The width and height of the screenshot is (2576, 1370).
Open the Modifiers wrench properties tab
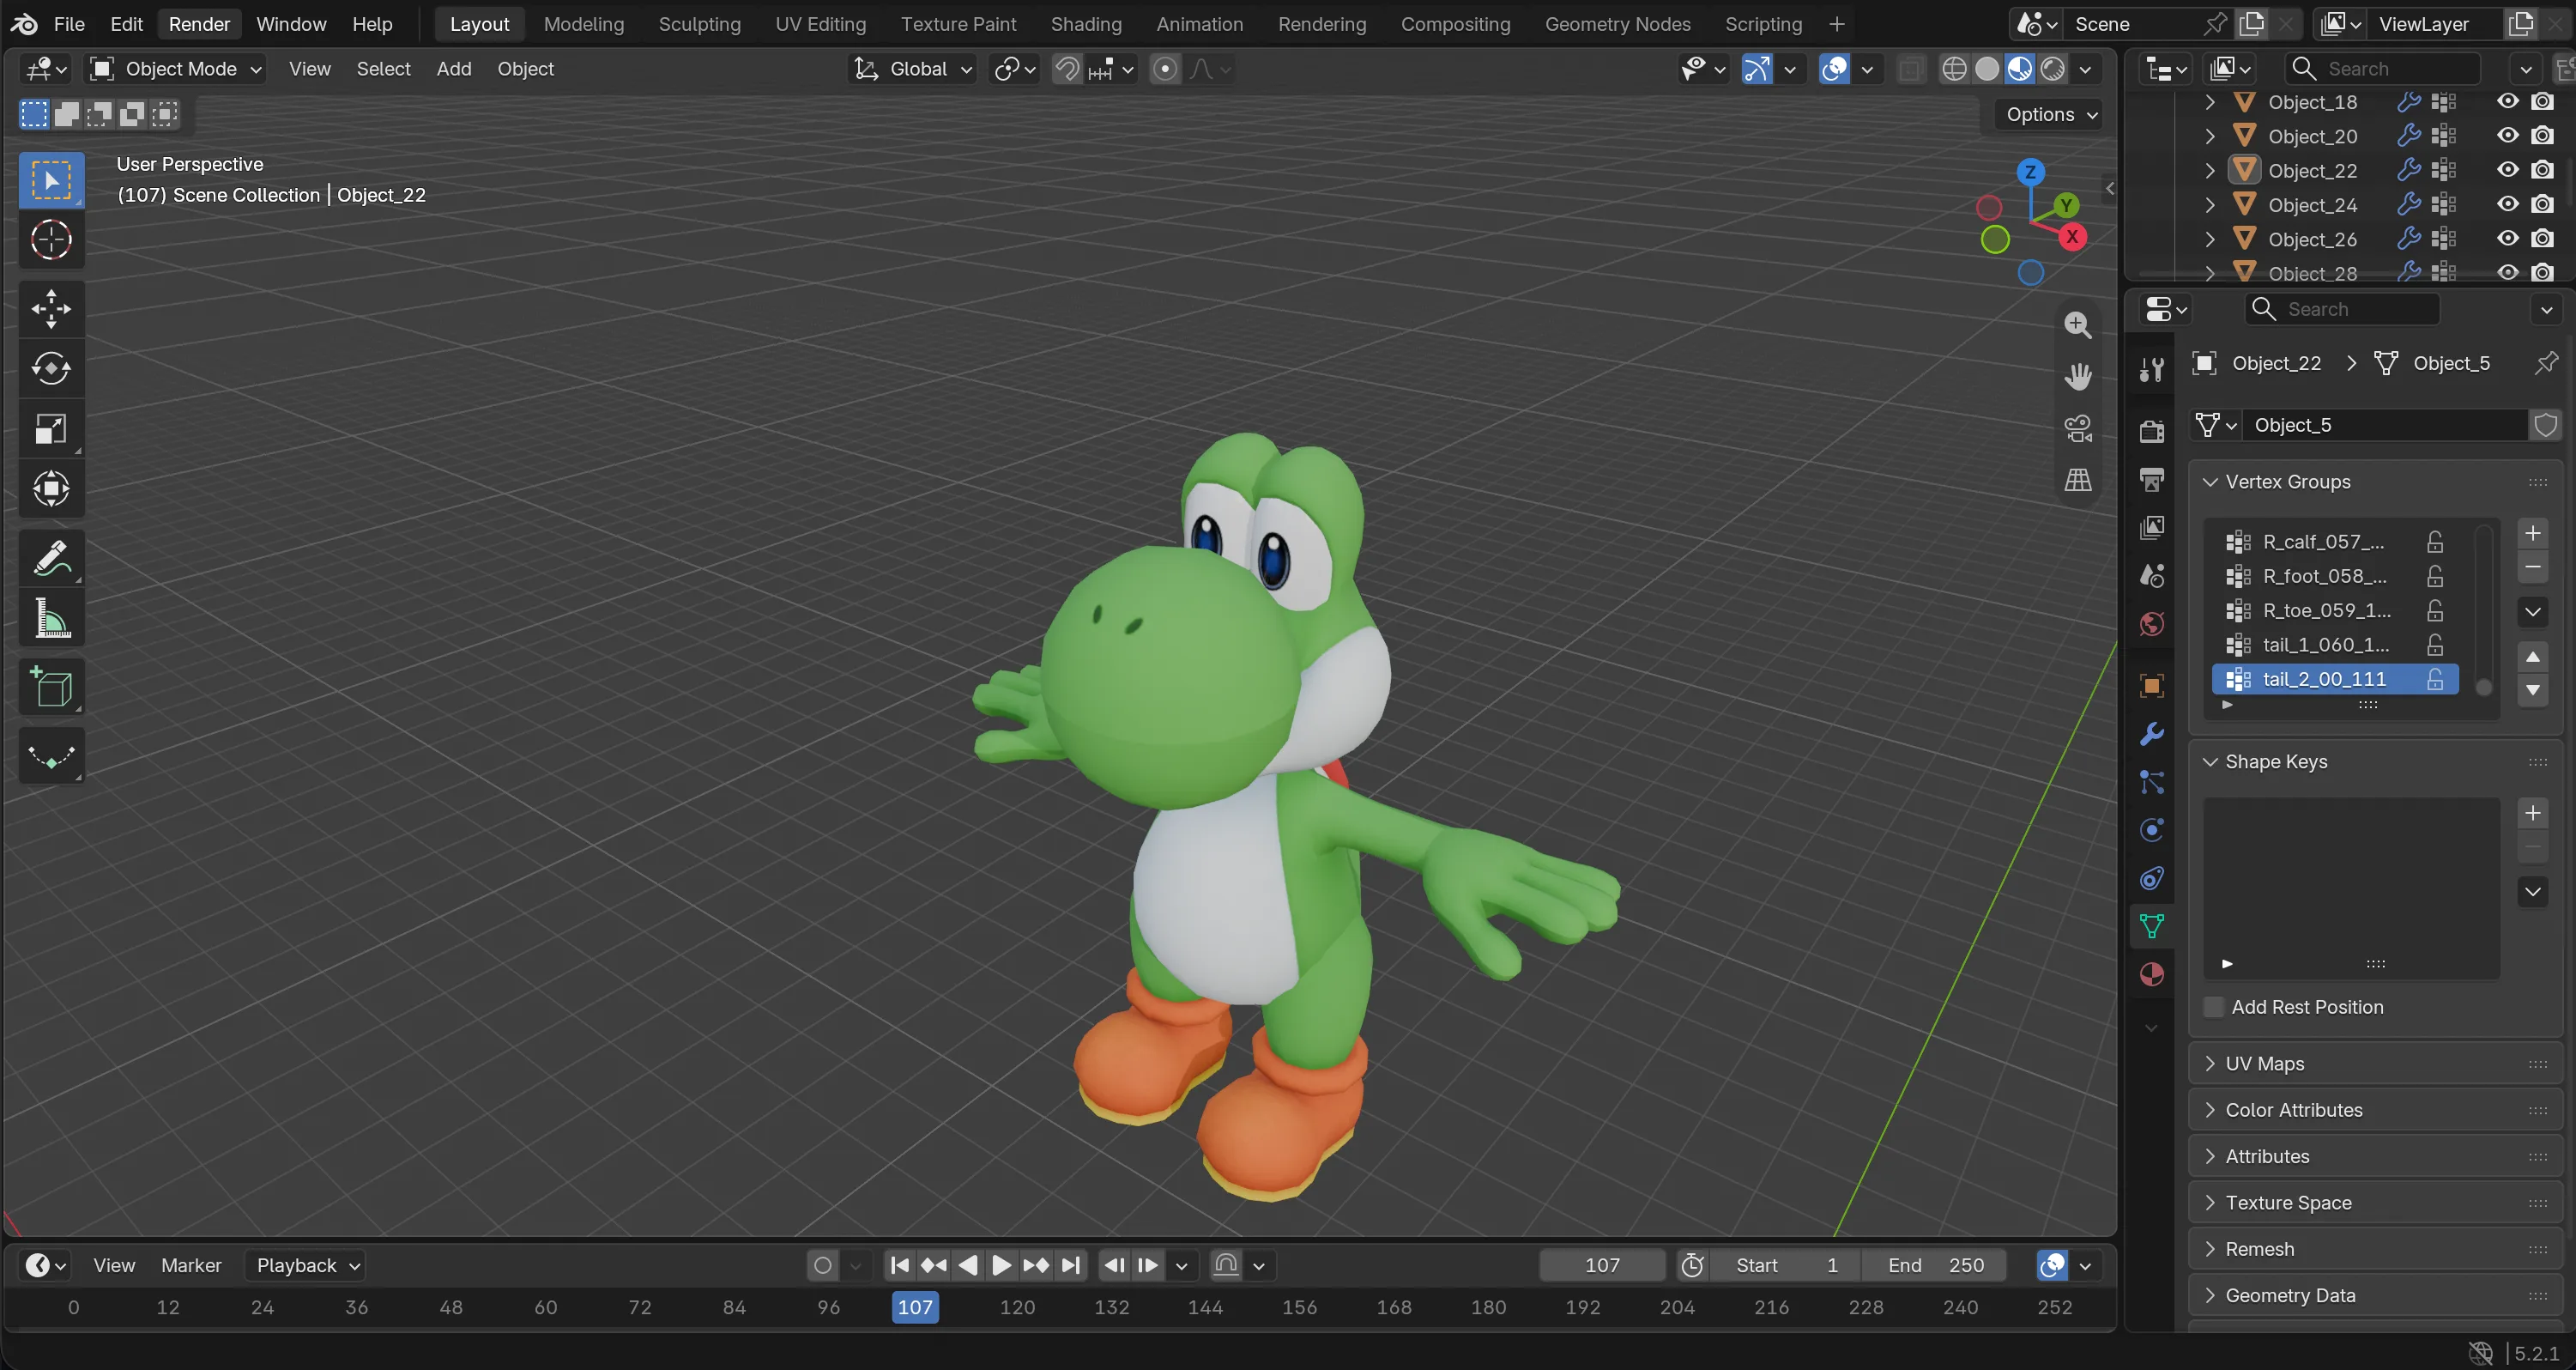2152,734
